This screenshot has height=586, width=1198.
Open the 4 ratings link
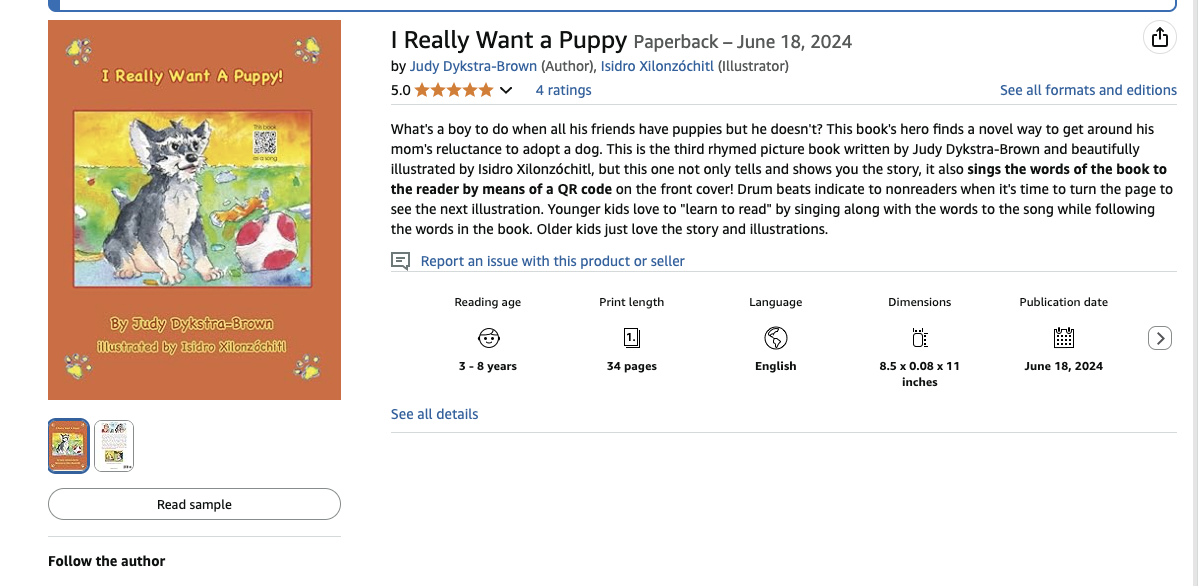point(563,90)
